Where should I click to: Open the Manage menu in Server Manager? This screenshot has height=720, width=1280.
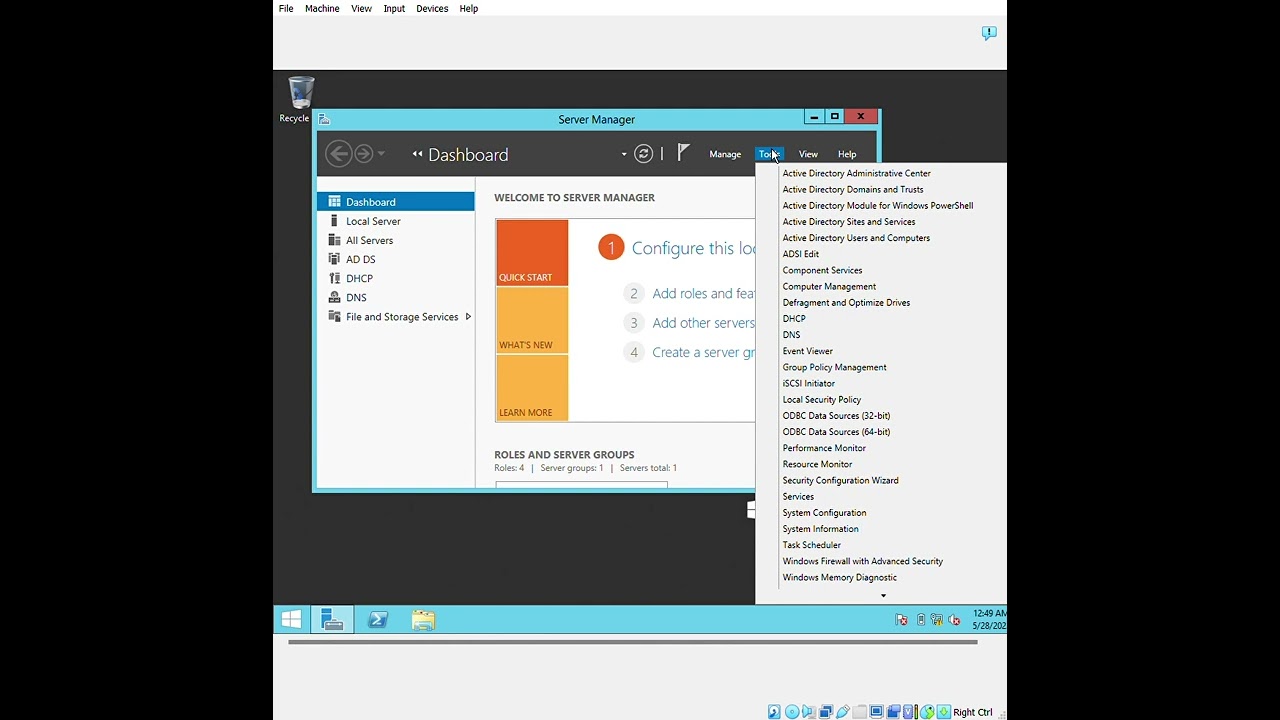pos(725,154)
